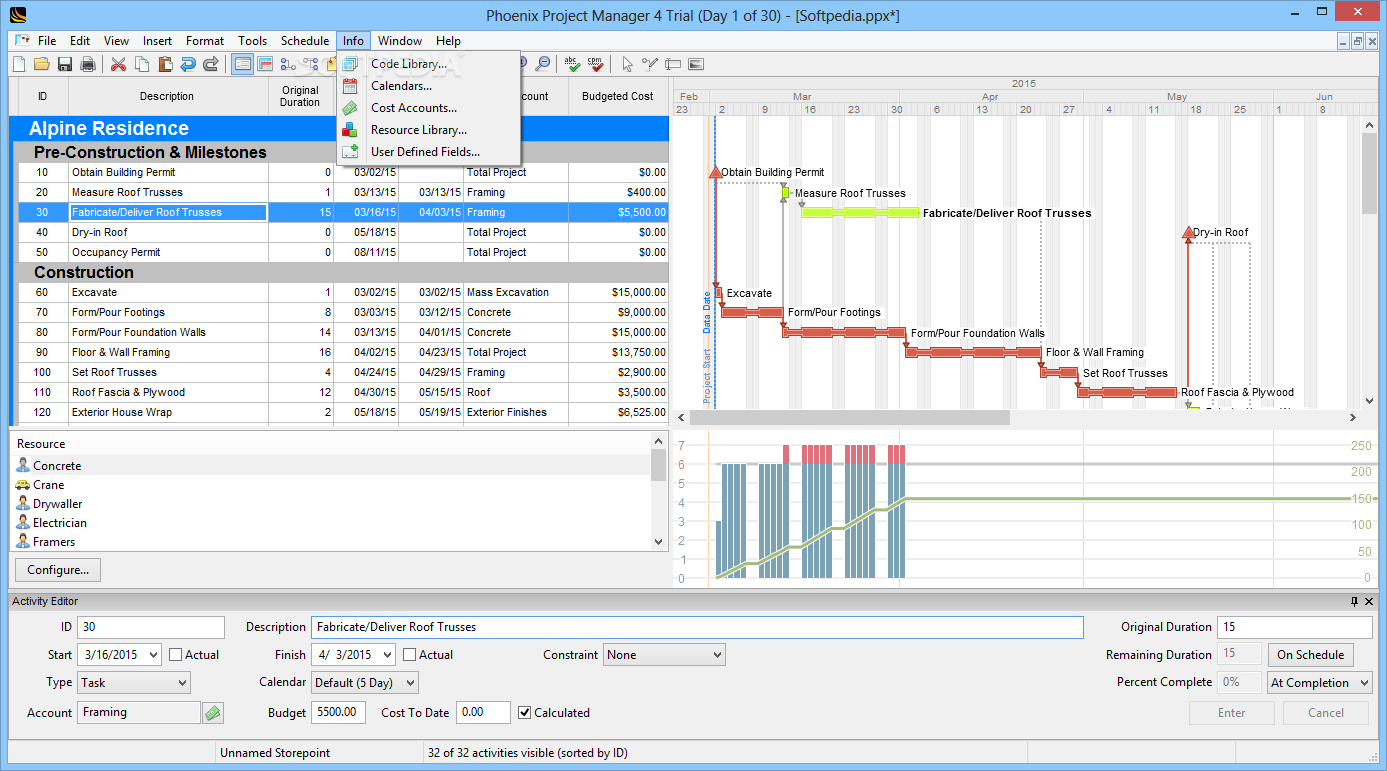1387x771 pixels.
Task: Click the Original Duration input field
Action: 1294,627
